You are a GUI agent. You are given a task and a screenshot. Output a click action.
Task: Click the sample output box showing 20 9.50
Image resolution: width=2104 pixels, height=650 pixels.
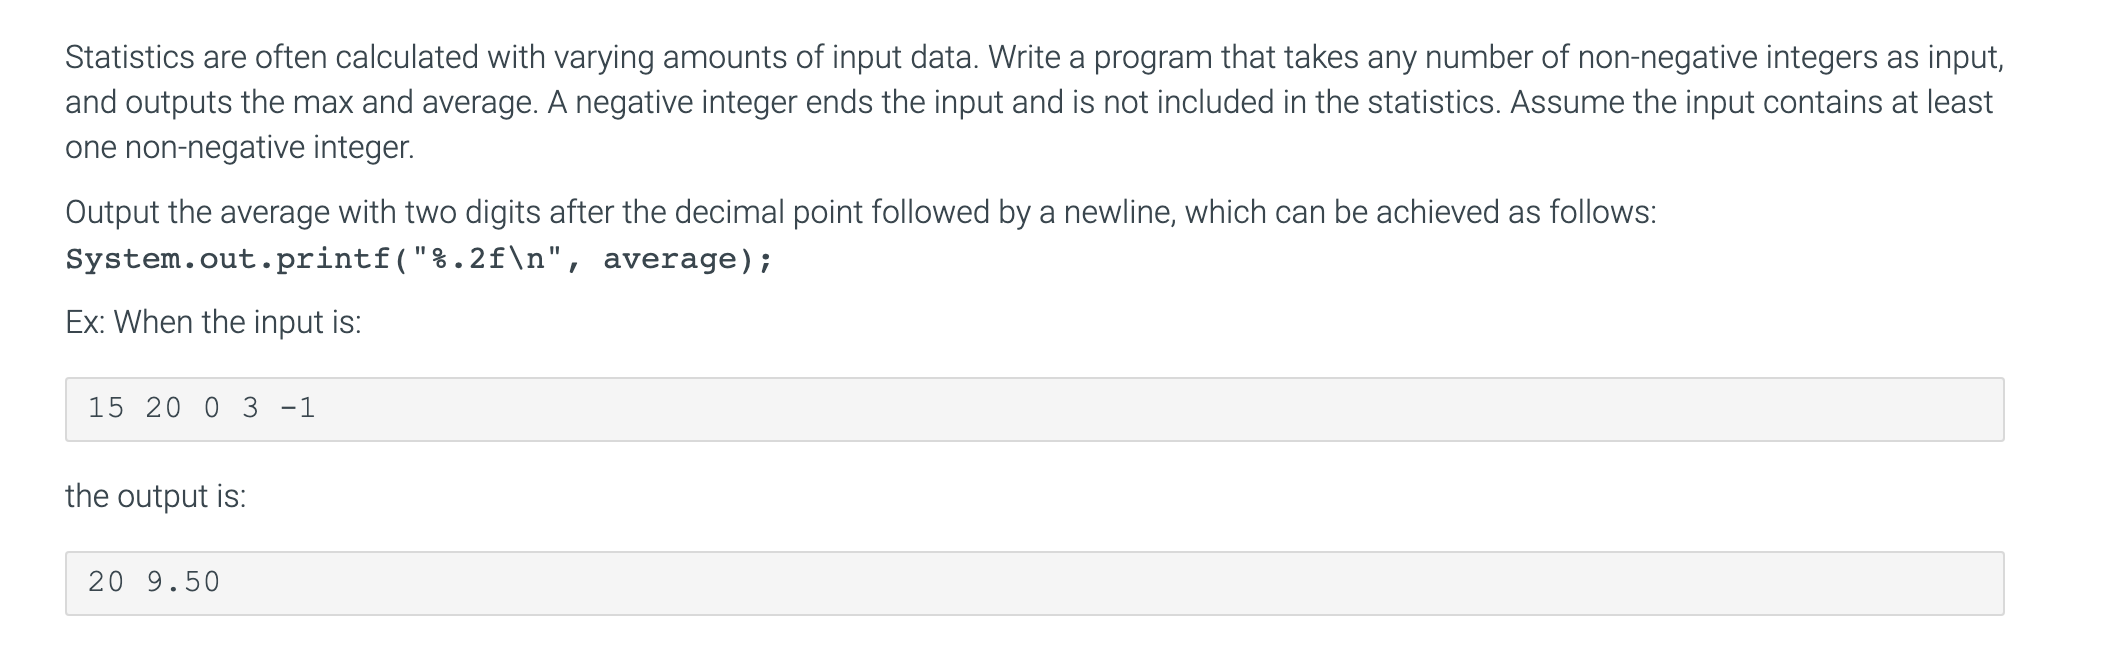[x=1034, y=583]
